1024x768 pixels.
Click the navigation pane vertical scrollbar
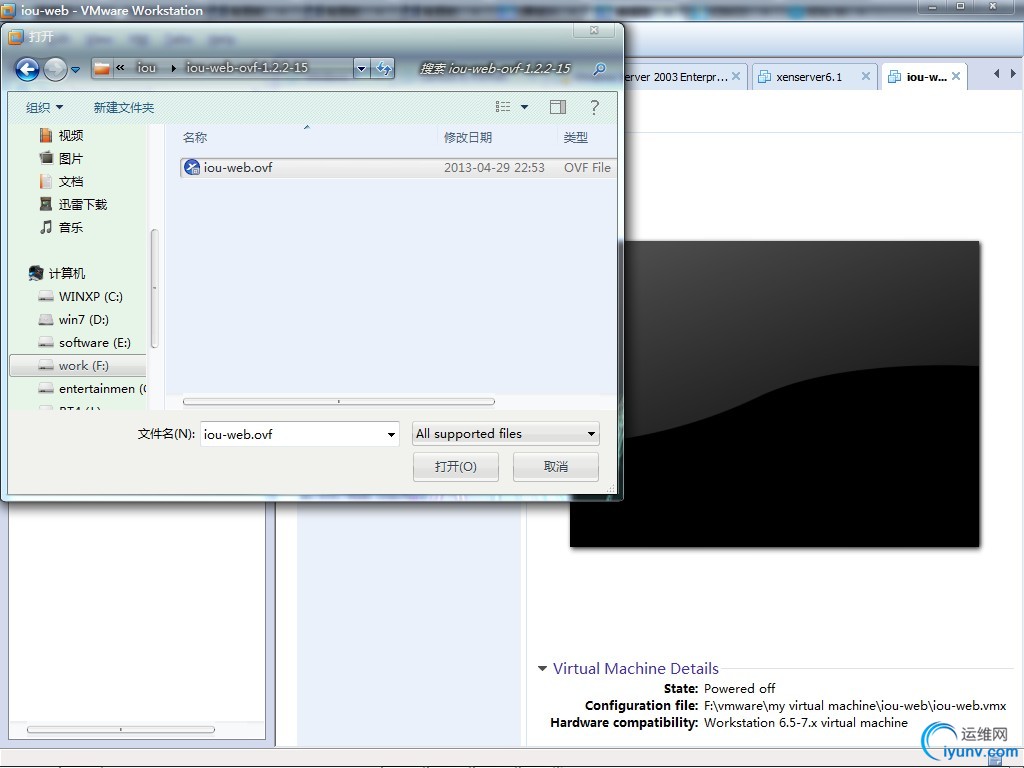click(154, 288)
